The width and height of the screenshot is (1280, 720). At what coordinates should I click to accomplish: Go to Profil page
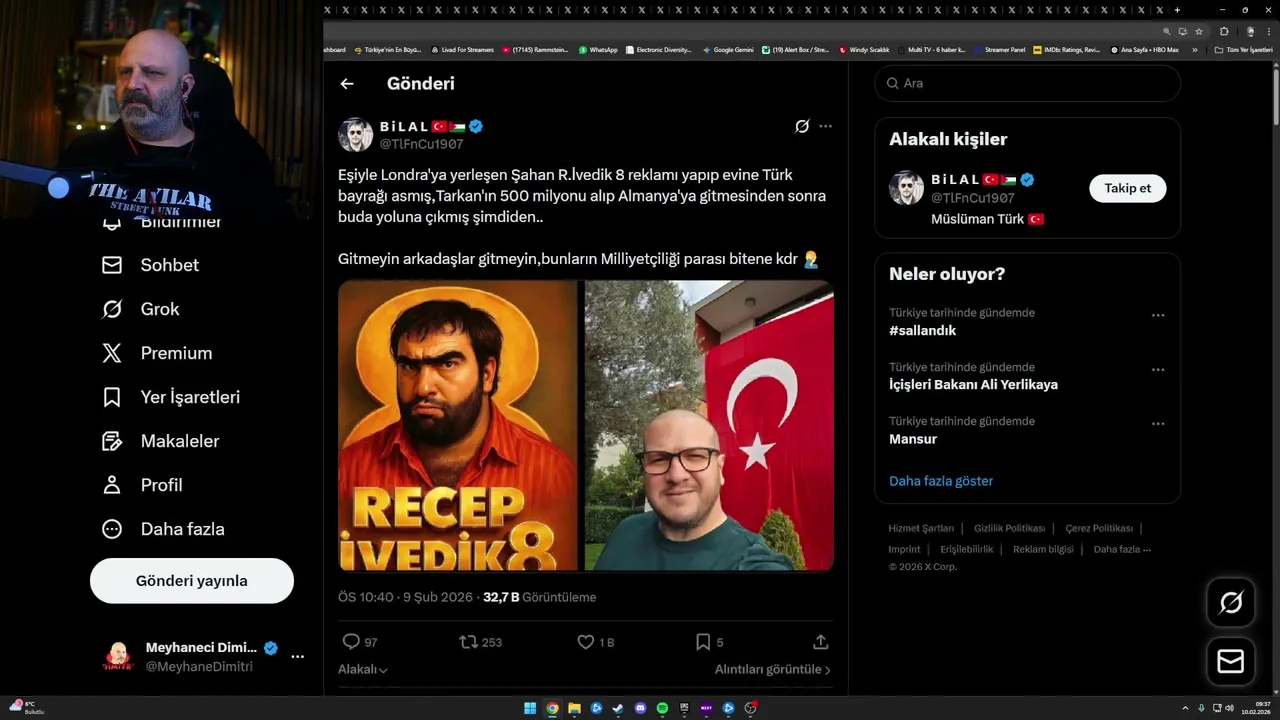(x=142, y=485)
